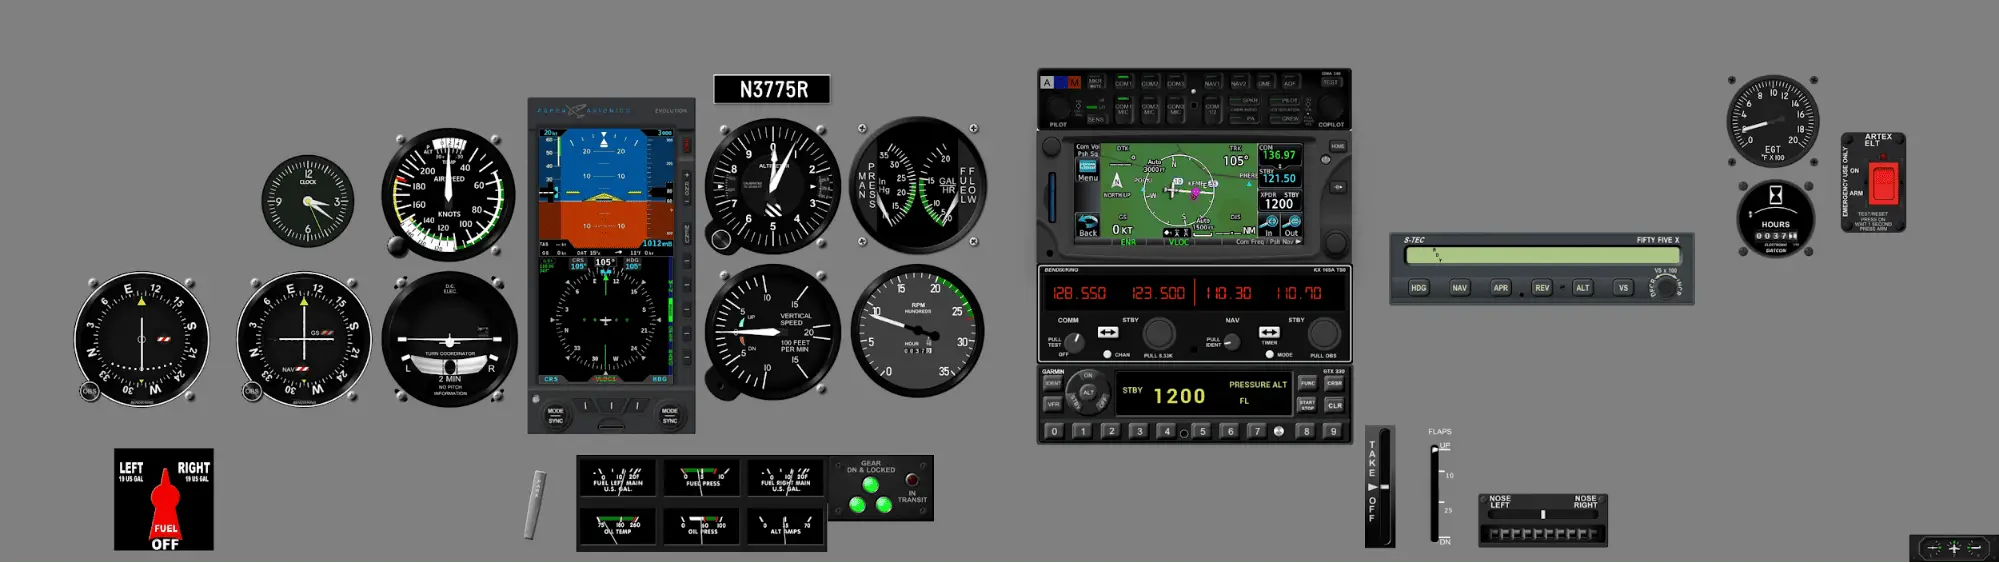
Task: Toggle DME audio on the audio panel
Action: [1264, 82]
